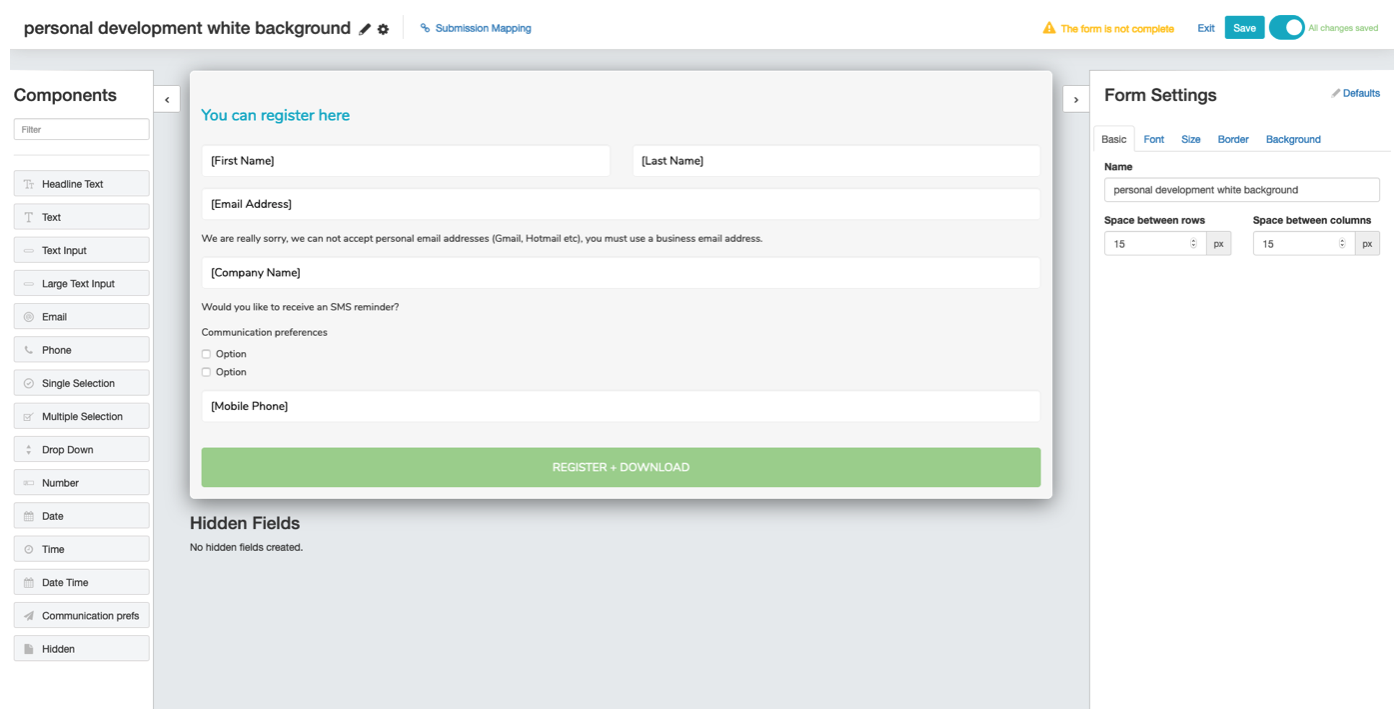Viewport: 1399px width, 714px height.
Task: Adjust Space between columns stepper
Action: click(x=1342, y=244)
